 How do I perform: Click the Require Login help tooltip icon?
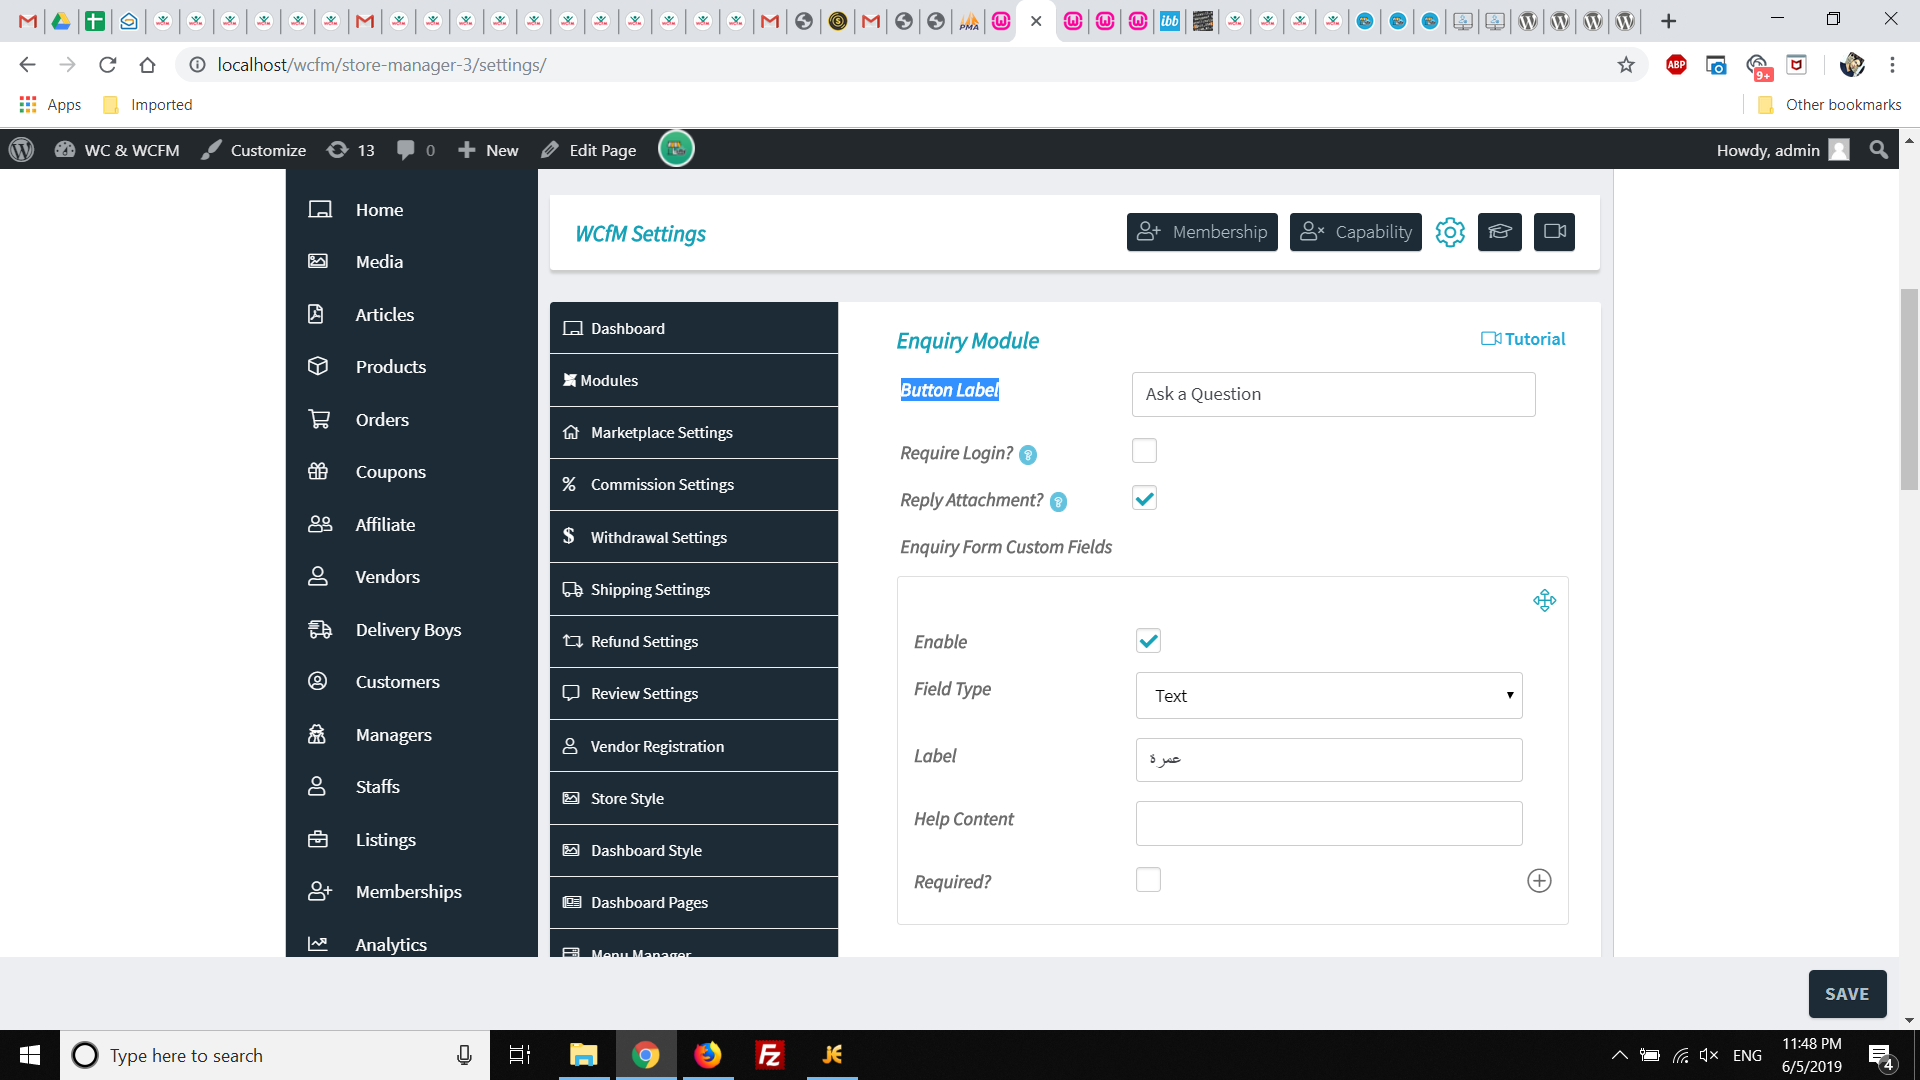pyautogui.click(x=1028, y=455)
